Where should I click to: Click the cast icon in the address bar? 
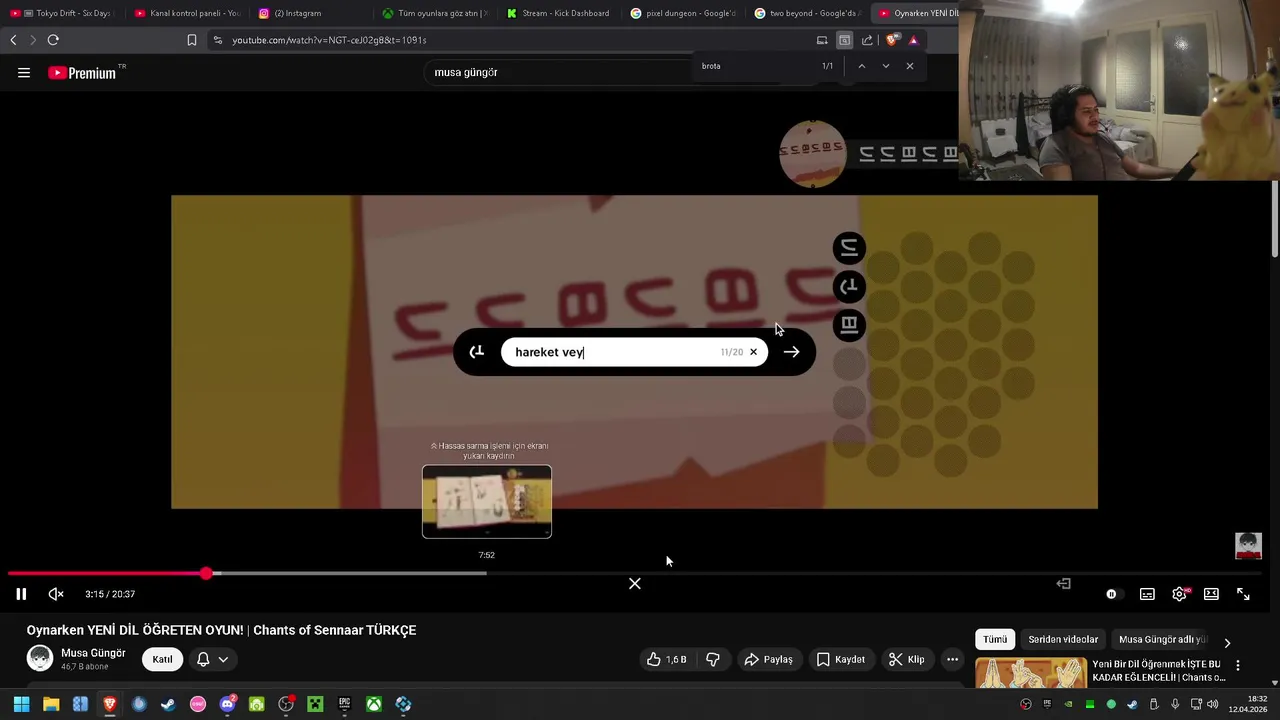822,40
